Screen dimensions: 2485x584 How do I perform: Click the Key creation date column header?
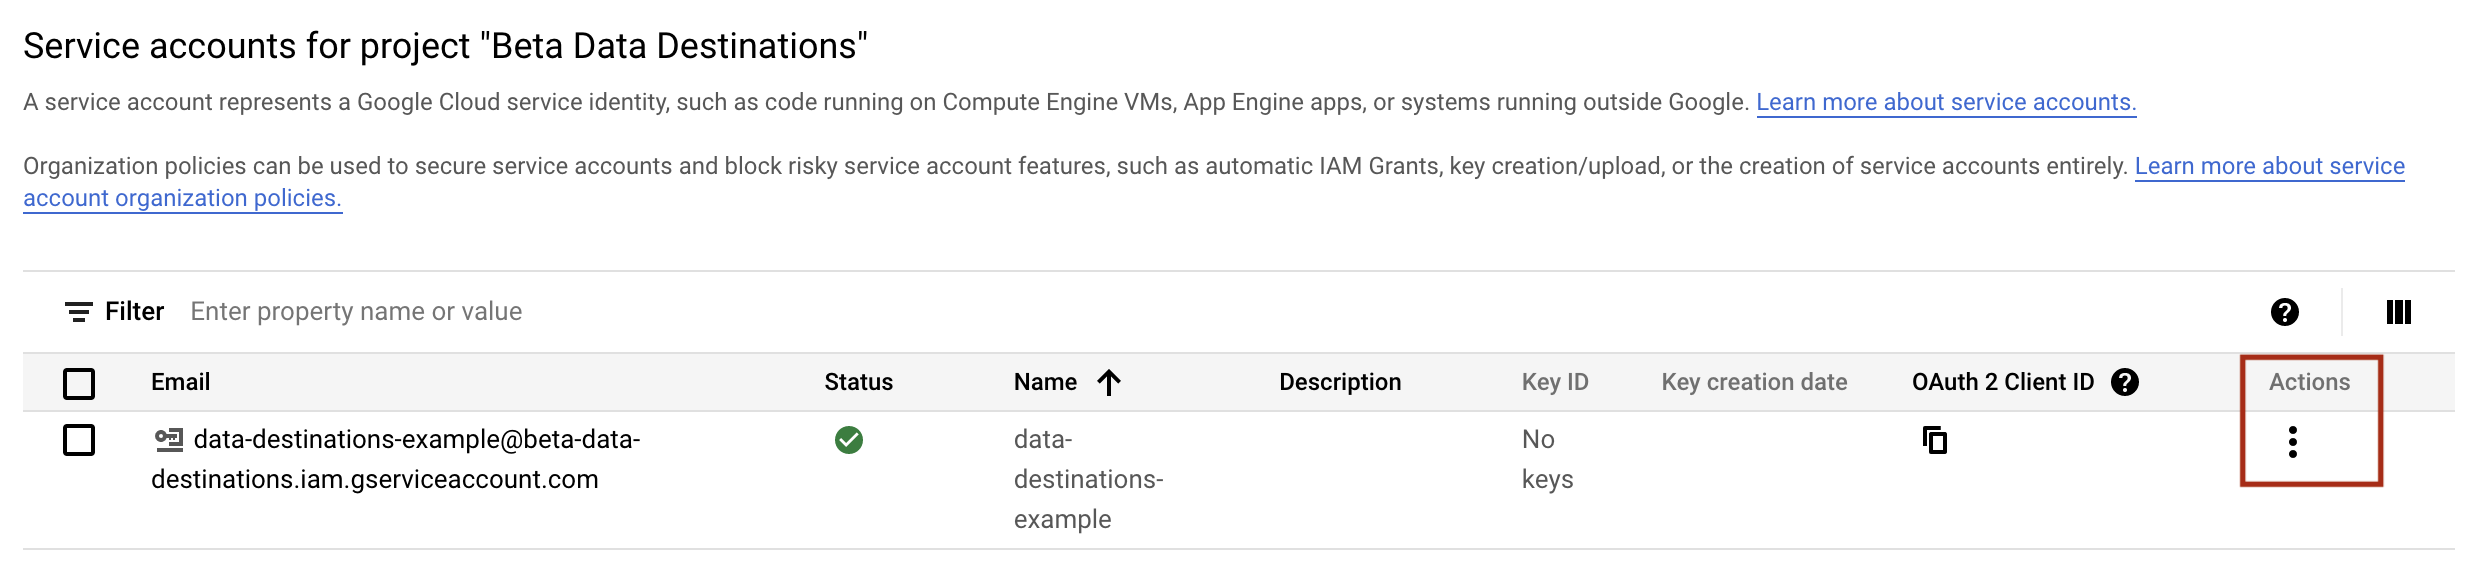tap(1754, 382)
